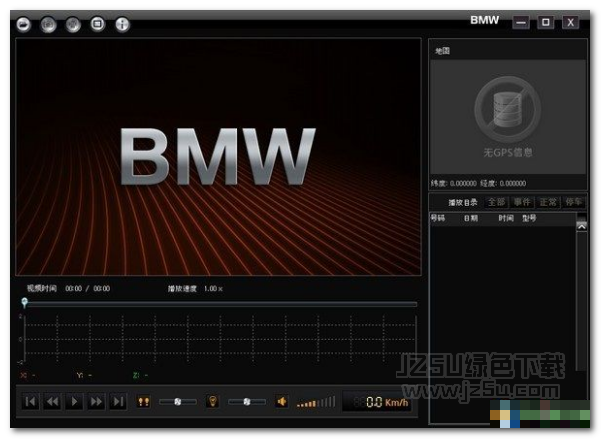Open a video file with the folder icon
The height and width of the screenshot is (439, 601).
[23, 25]
